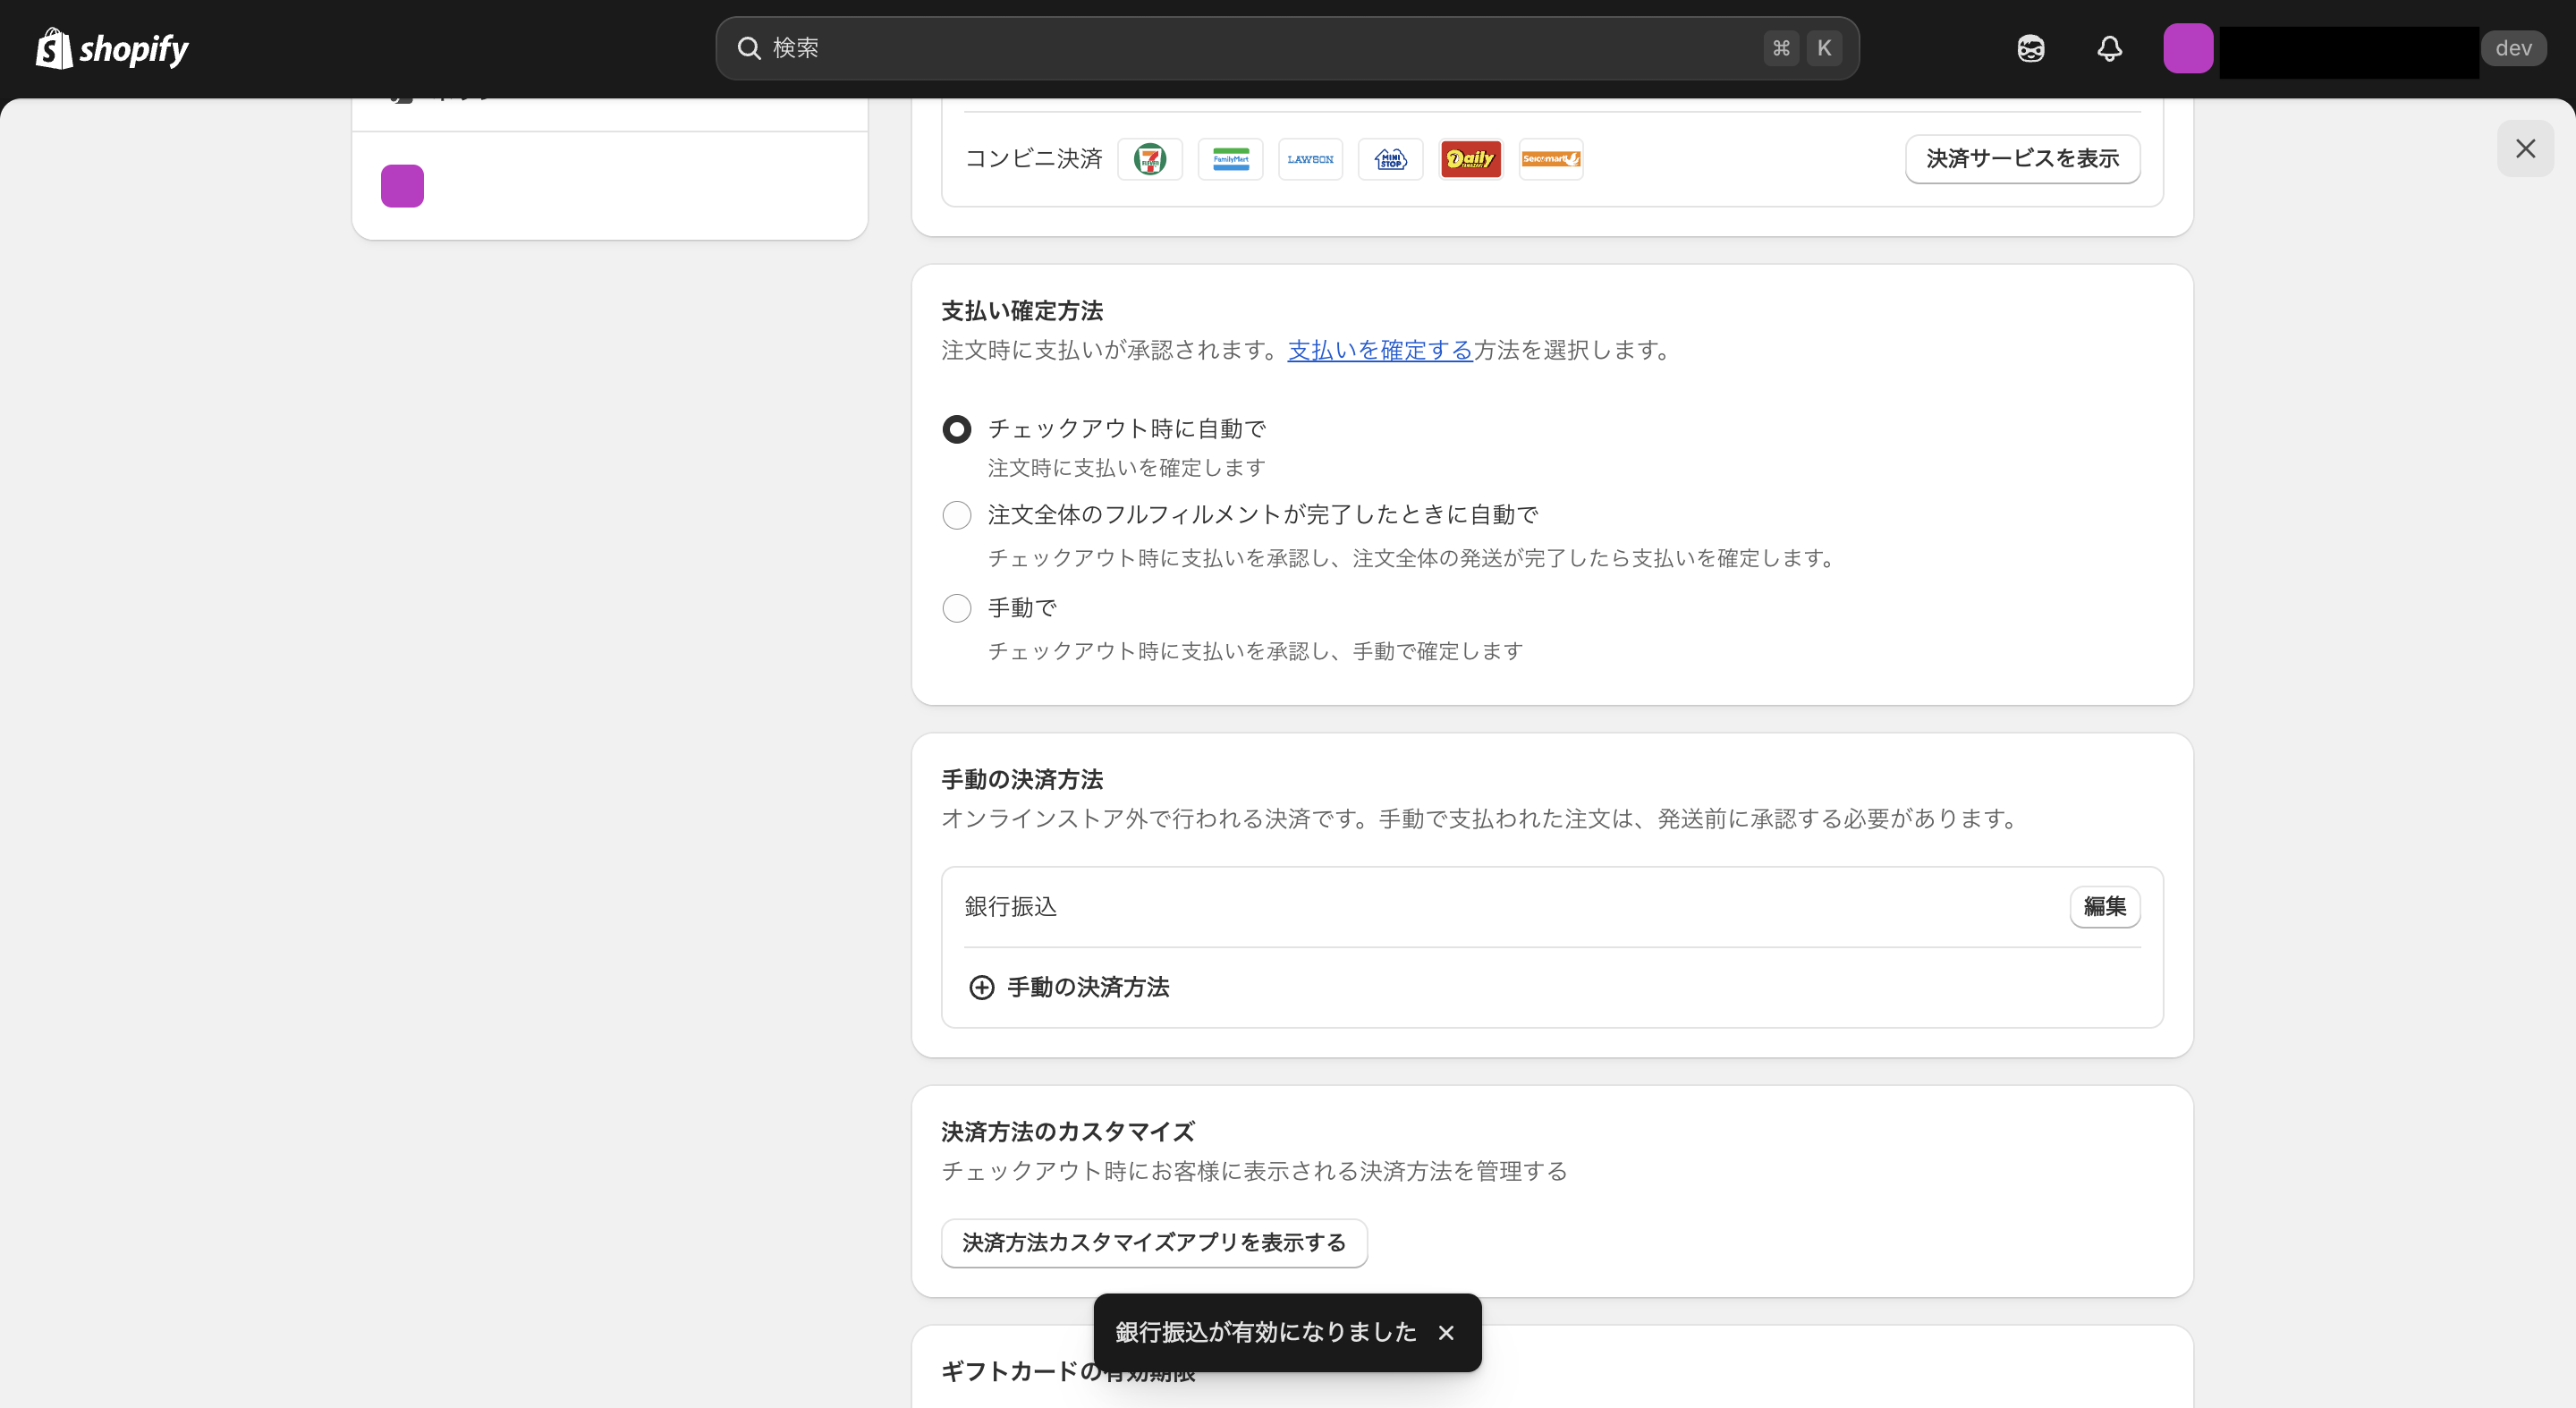
Task: Click the FamilyMart payment icon
Action: [x=1231, y=158]
